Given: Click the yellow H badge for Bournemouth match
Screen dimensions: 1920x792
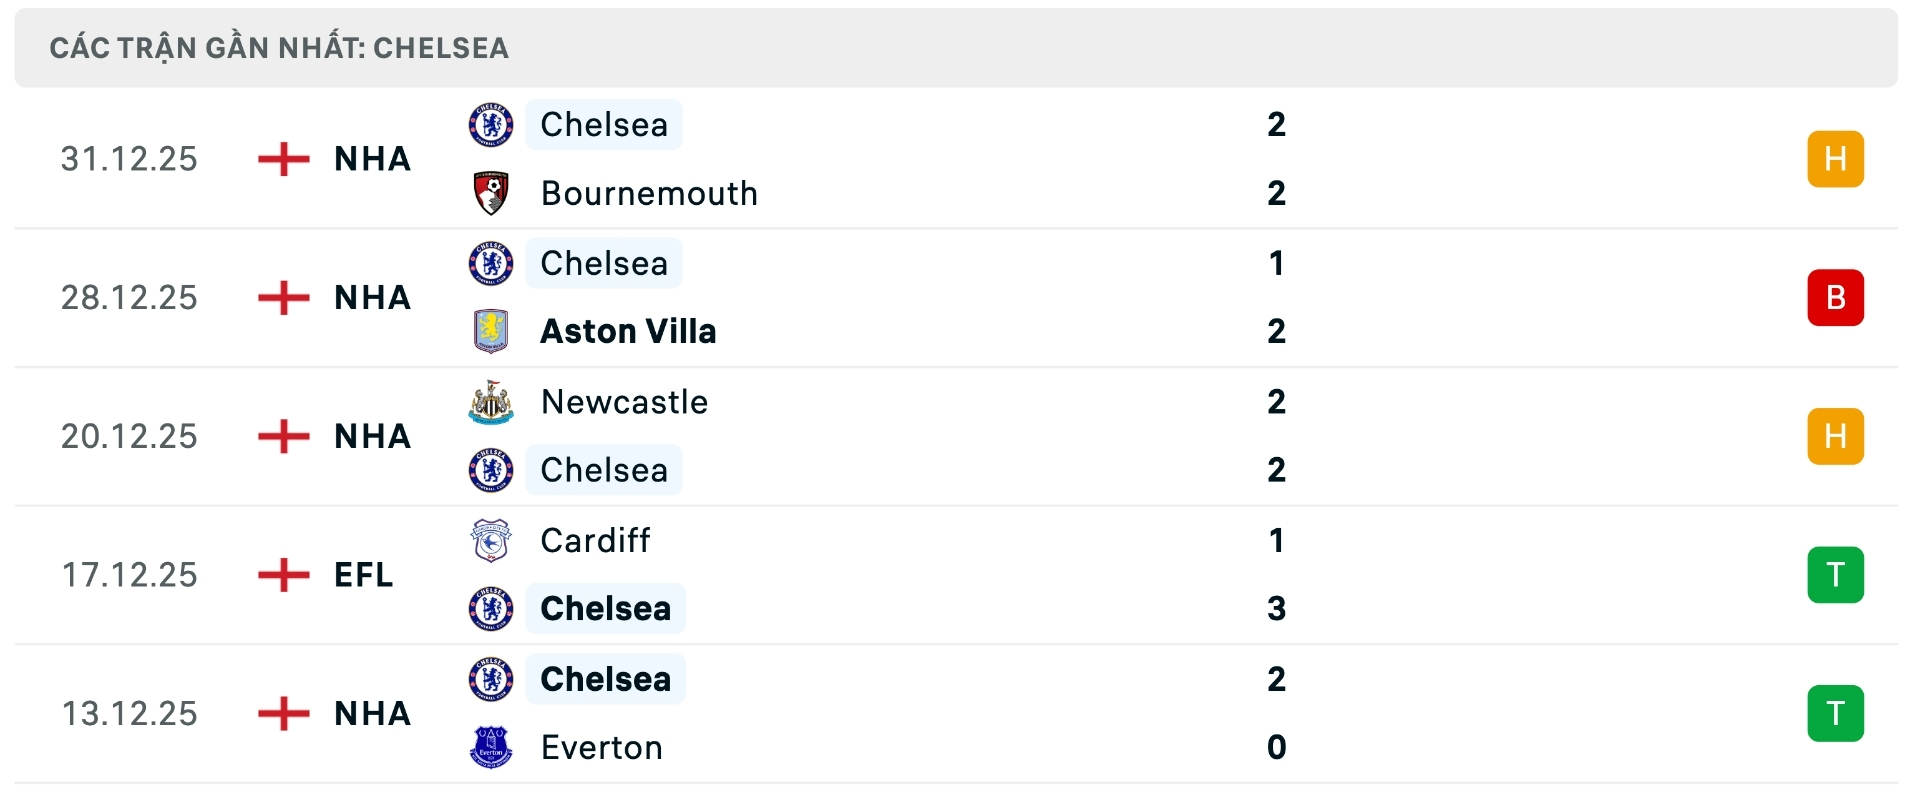Looking at the screenshot, I should pyautogui.click(x=1836, y=158).
